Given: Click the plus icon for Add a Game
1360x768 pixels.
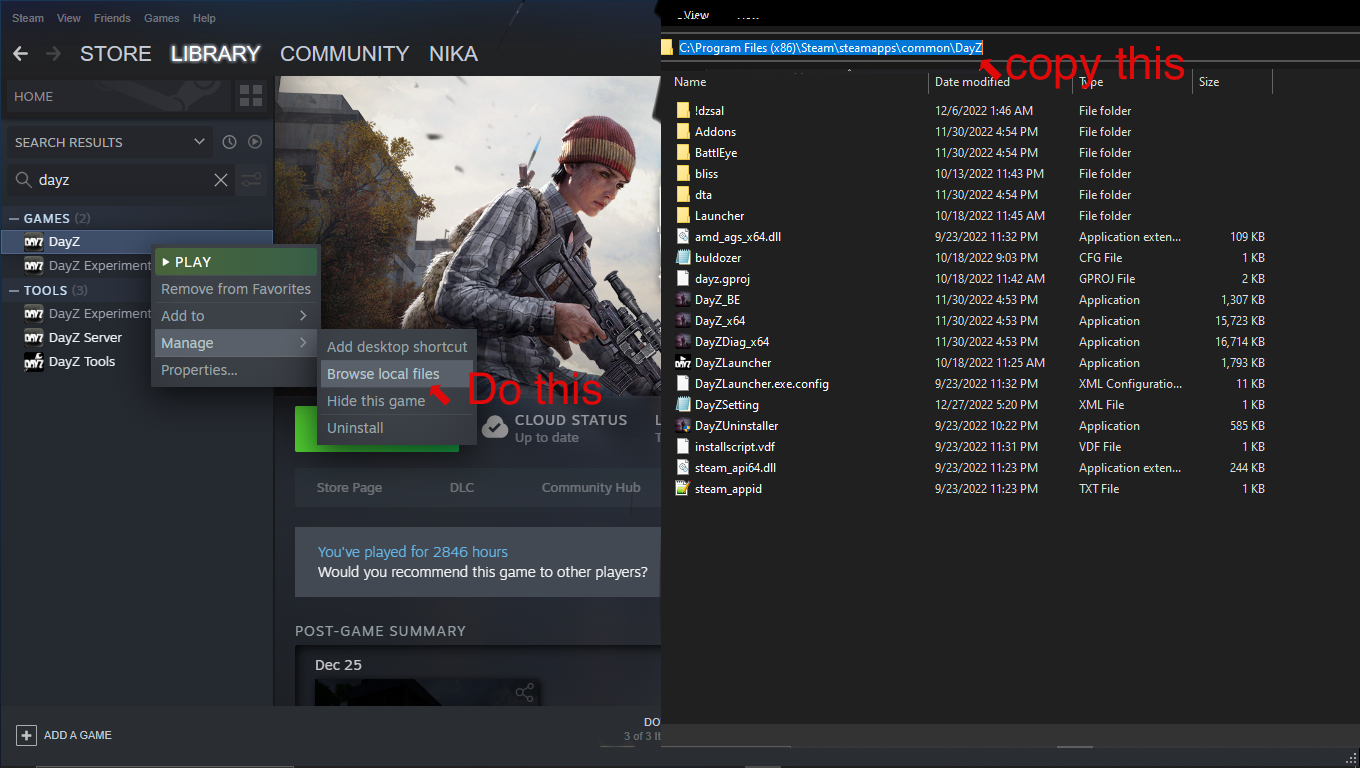Looking at the screenshot, I should coord(26,735).
